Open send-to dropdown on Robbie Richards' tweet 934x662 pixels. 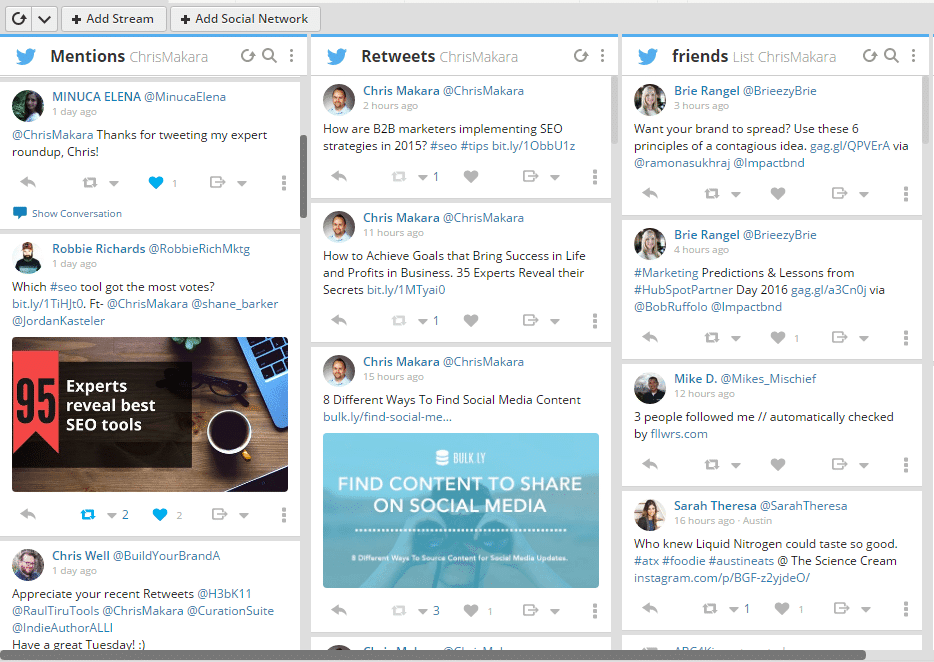click(244, 515)
